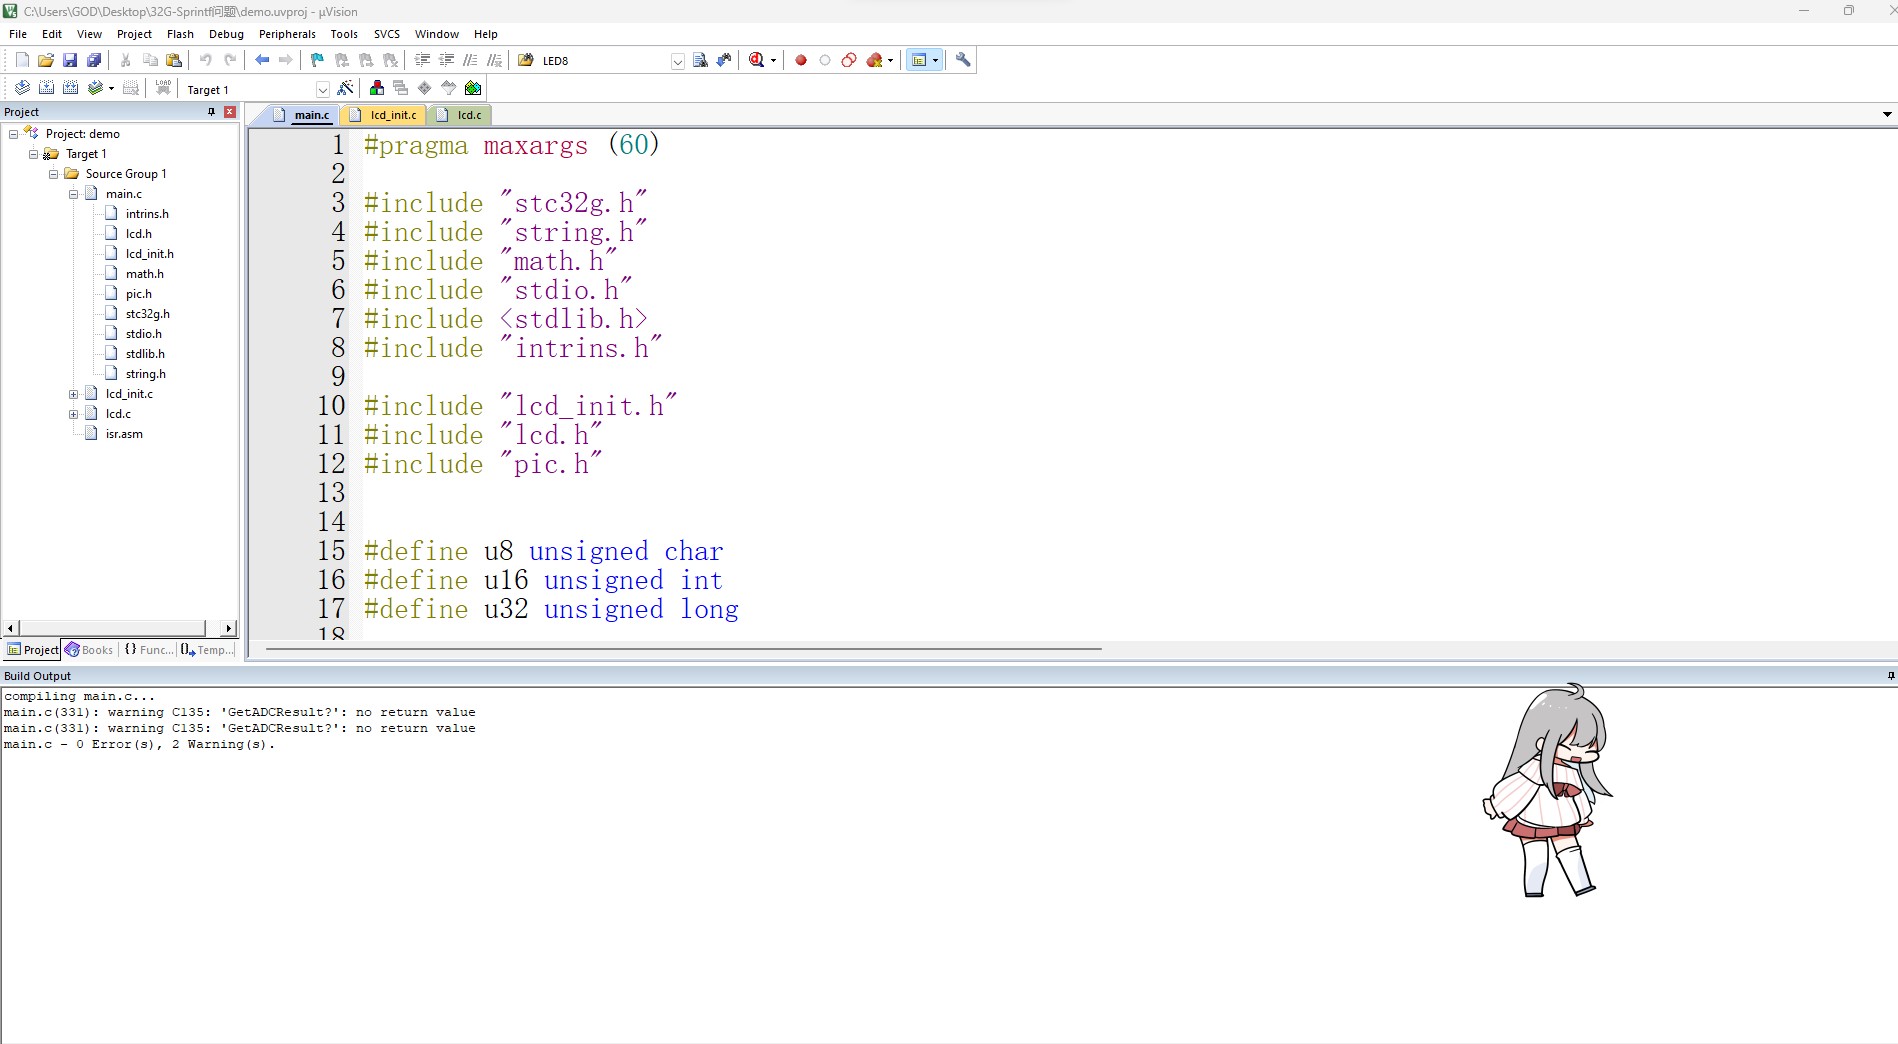Image resolution: width=1898 pixels, height=1044 pixels.
Task: Pin the Project panel
Action: (211, 112)
